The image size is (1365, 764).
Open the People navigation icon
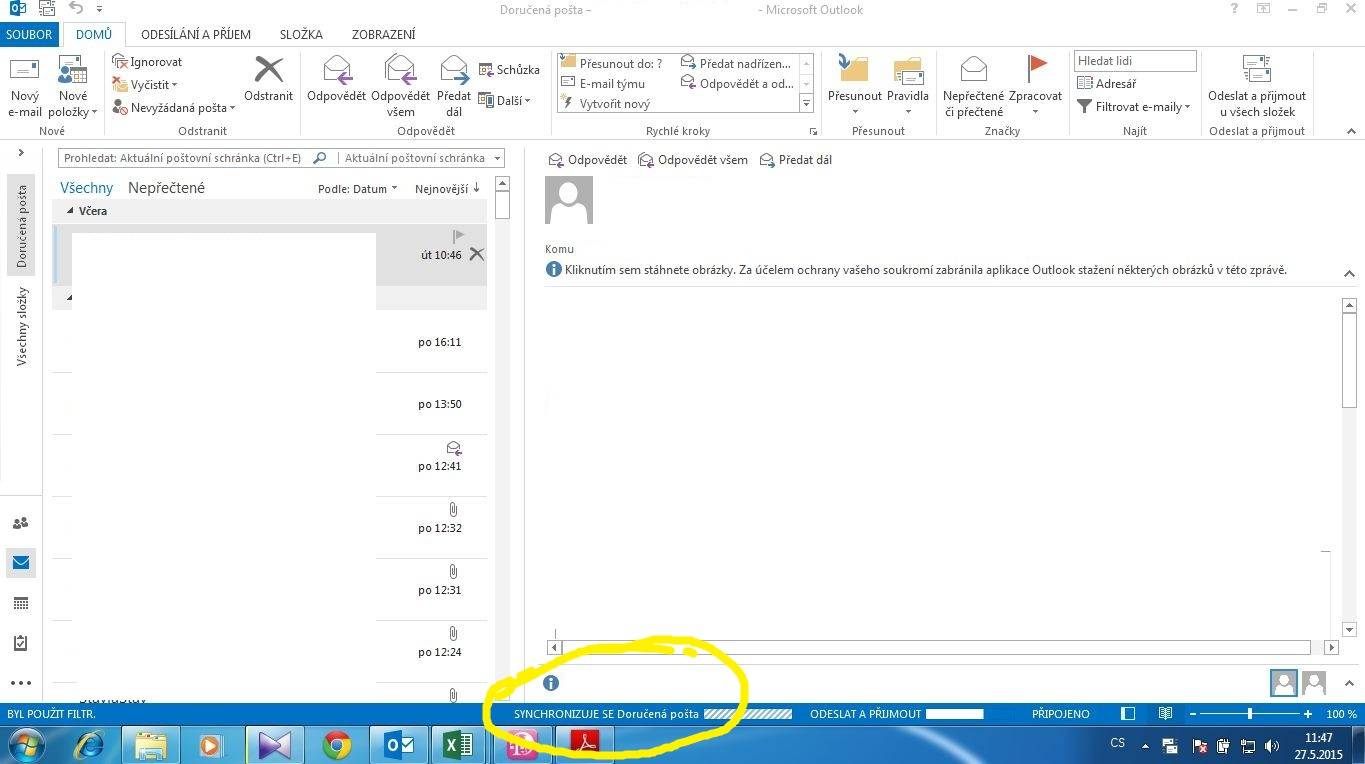tap(20, 523)
